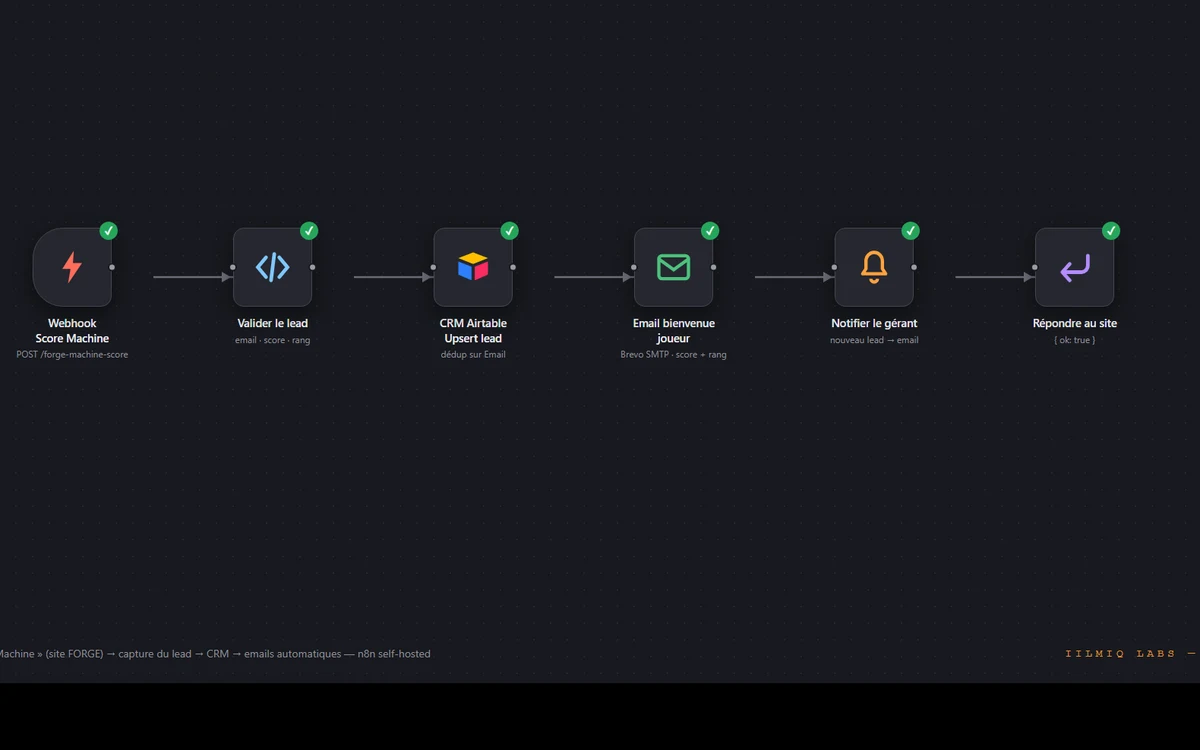Click the "Brevo SMTP · score + rang" subtitle

(x=674, y=354)
